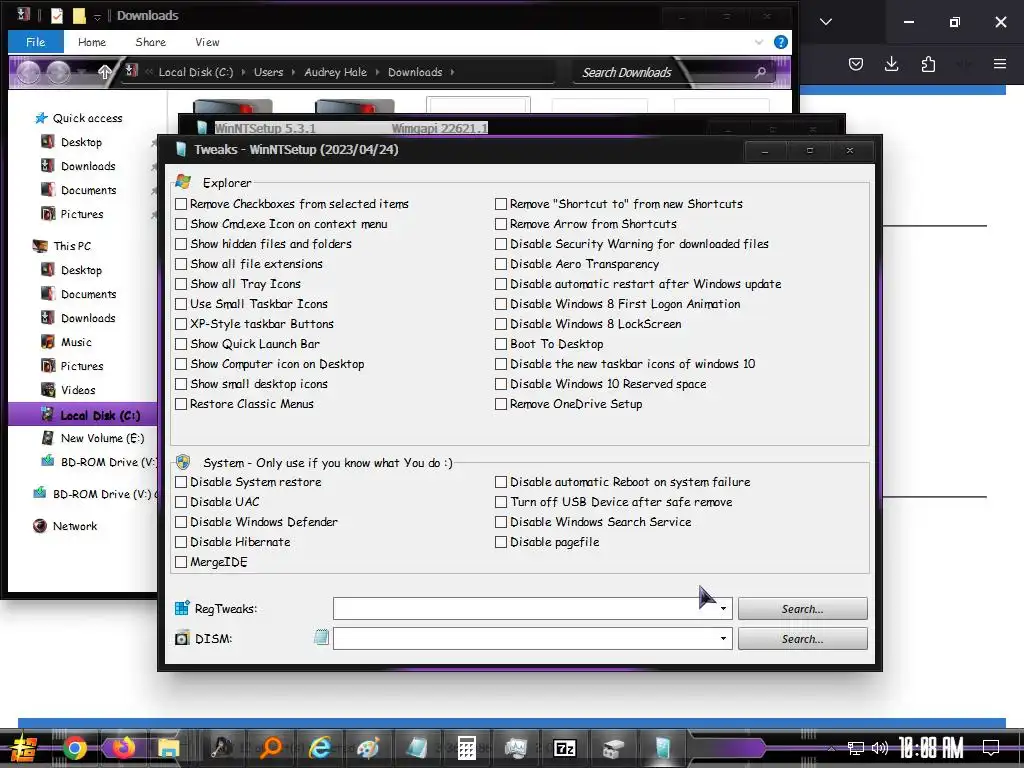Image resolution: width=1024 pixels, height=768 pixels.
Task: Open Help in the Downloads explorer window
Action: 780,42
